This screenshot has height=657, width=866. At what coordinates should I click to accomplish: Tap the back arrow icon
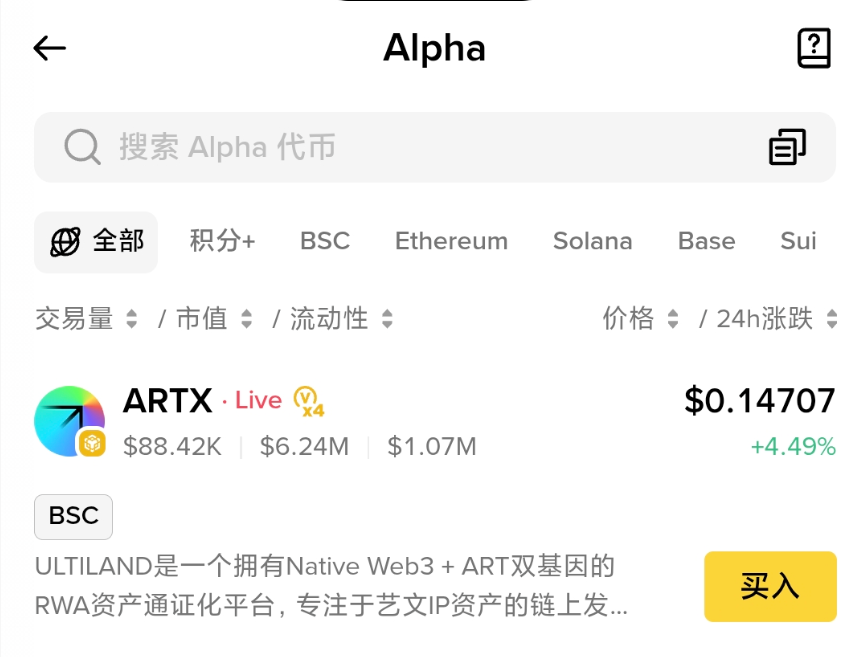[49, 48]
